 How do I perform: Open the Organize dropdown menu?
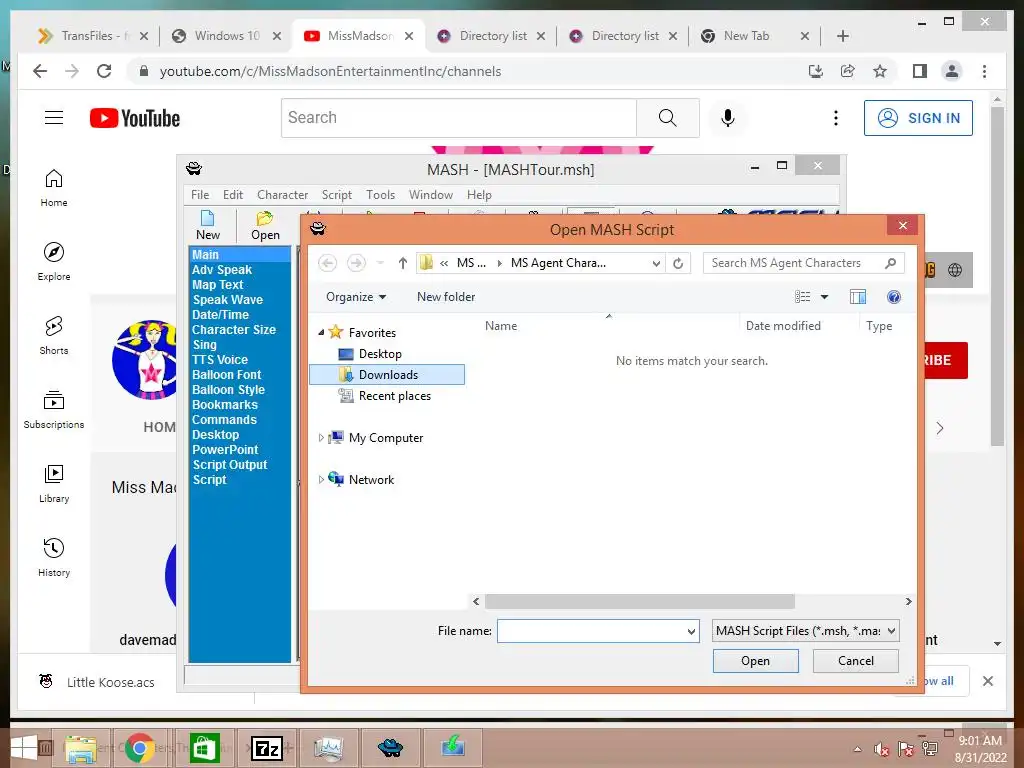[356, 297]
